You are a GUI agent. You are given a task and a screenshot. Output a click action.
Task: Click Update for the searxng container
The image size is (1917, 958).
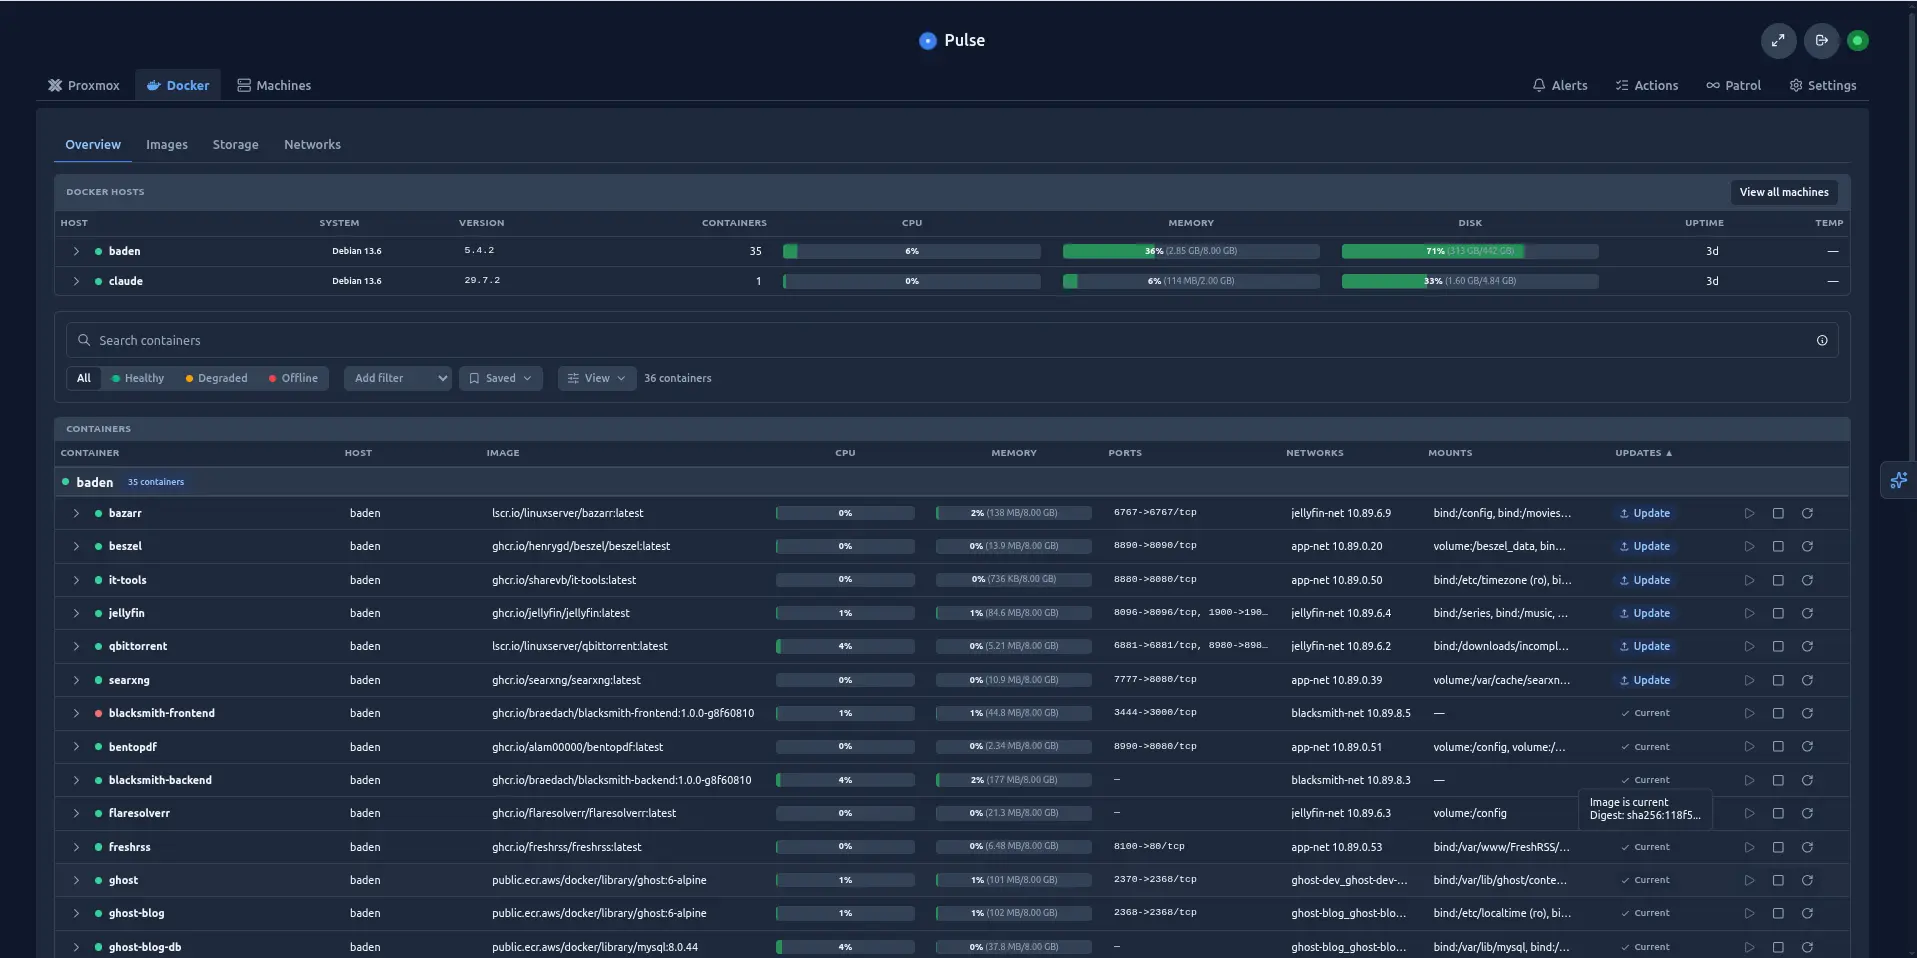(1645, 680)
